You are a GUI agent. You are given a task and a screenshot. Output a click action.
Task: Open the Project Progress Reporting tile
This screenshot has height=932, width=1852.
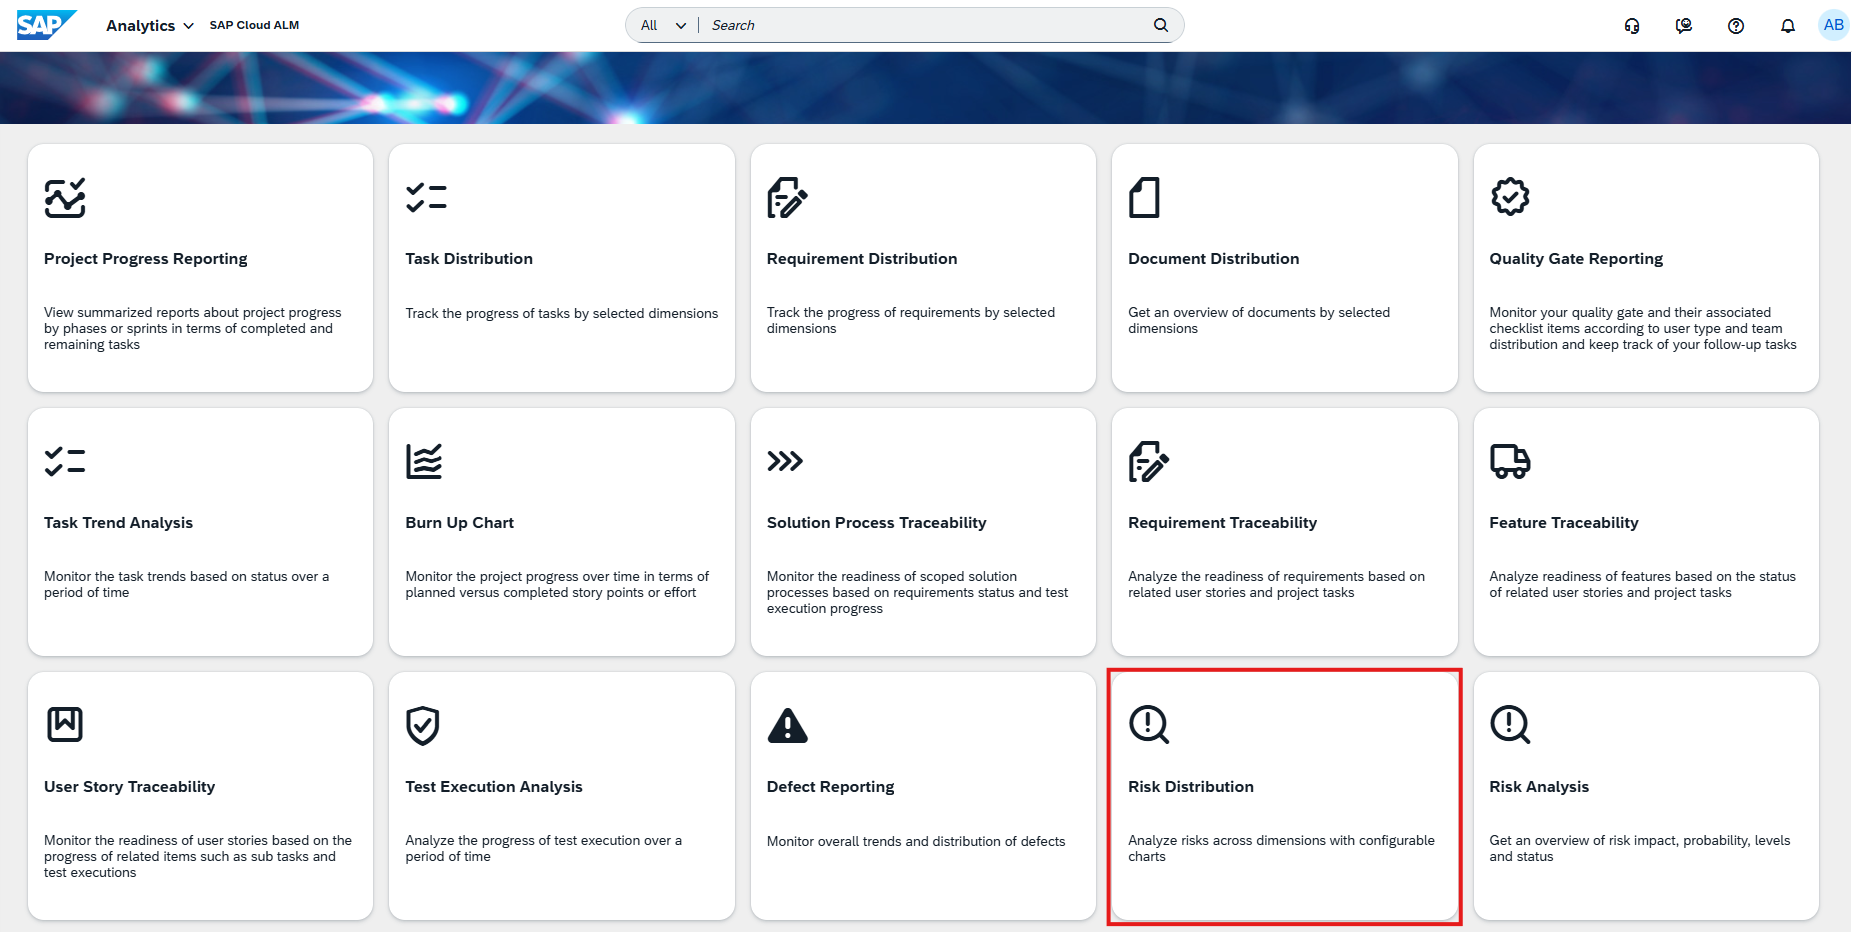click(x=200, y=268)
